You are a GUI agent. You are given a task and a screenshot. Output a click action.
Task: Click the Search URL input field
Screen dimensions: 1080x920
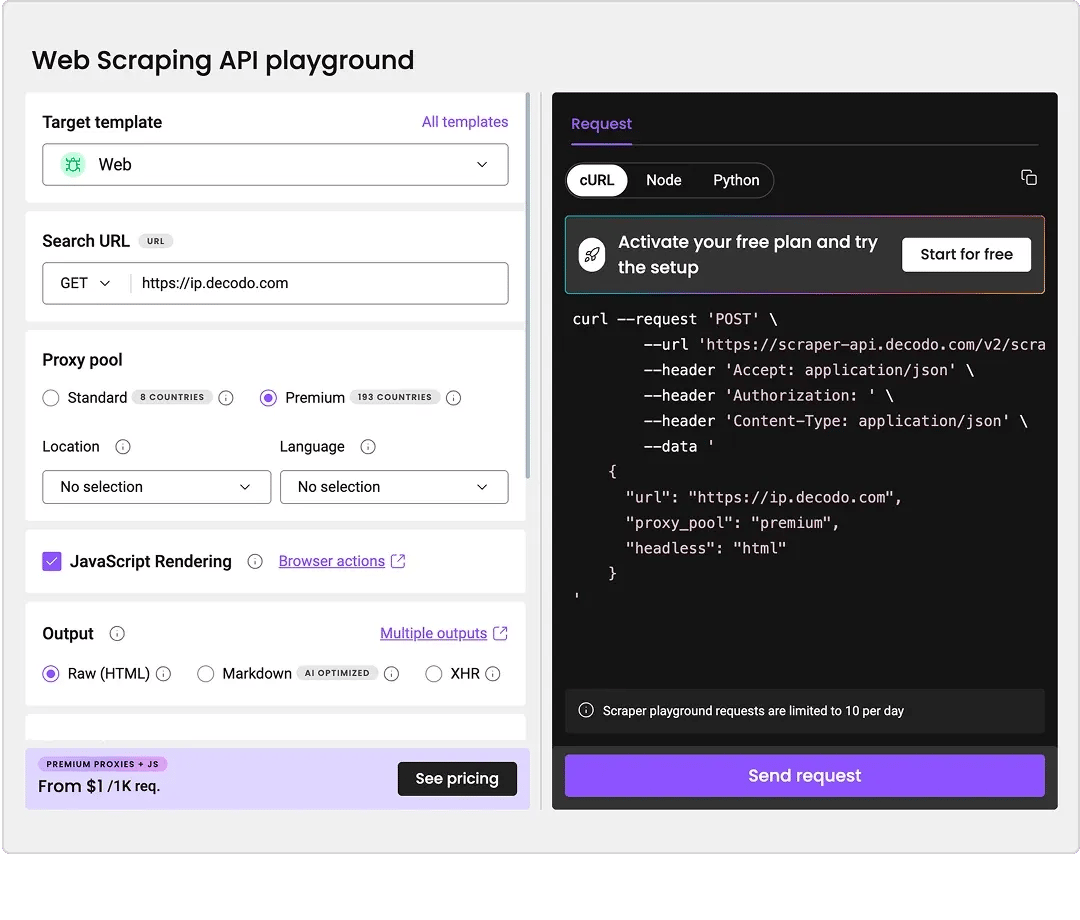tap(320, 284)
